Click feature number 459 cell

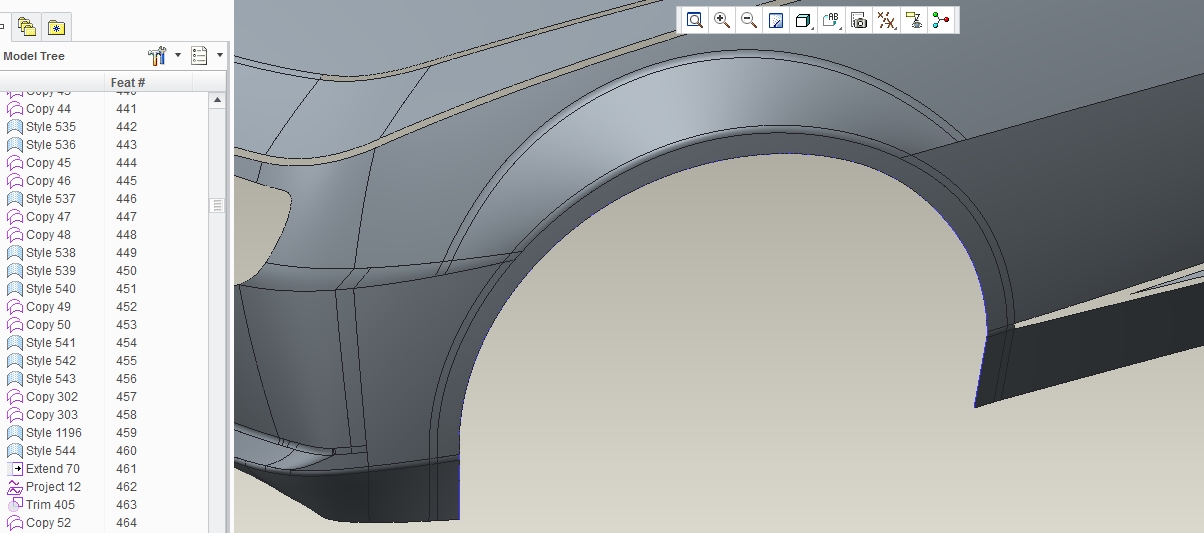[126, 433]
